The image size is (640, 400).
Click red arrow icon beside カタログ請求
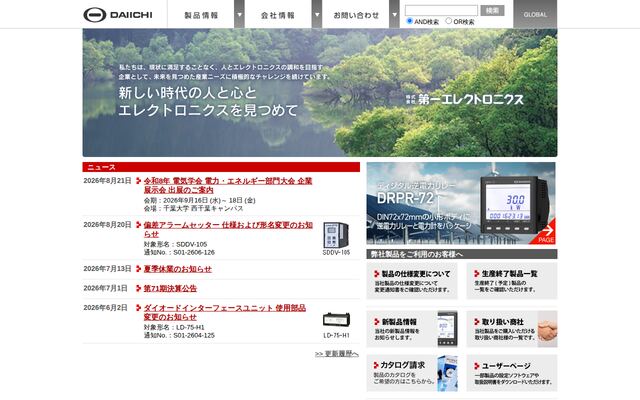point(376,365)
